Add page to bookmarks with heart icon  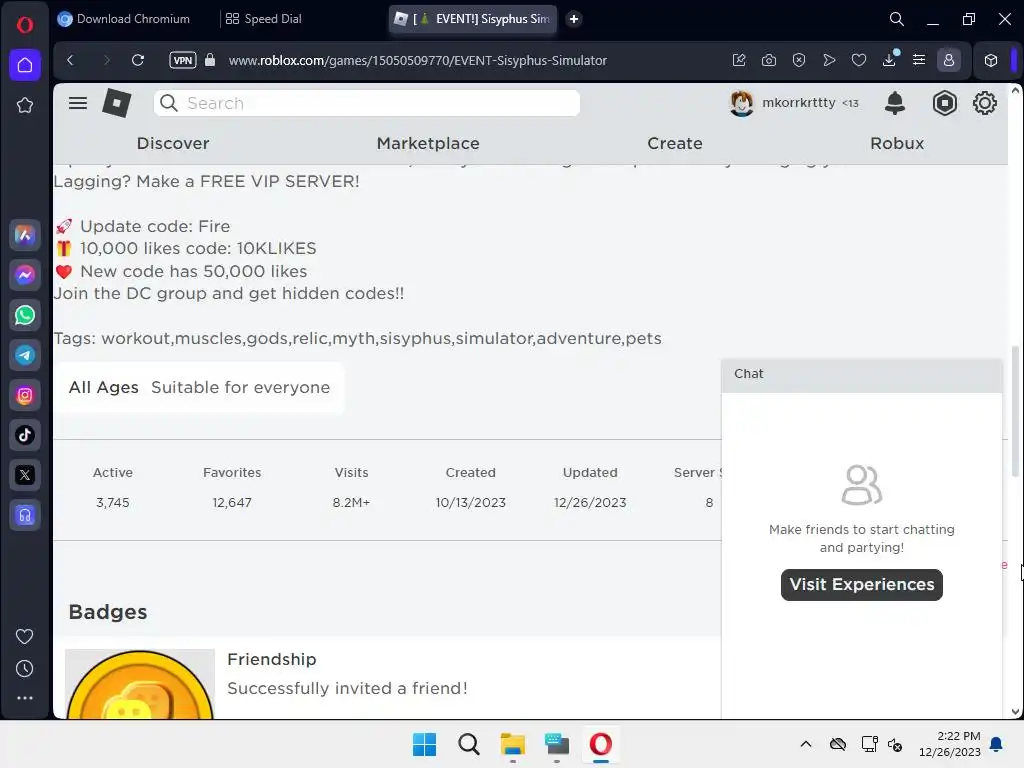coord(859,60)
